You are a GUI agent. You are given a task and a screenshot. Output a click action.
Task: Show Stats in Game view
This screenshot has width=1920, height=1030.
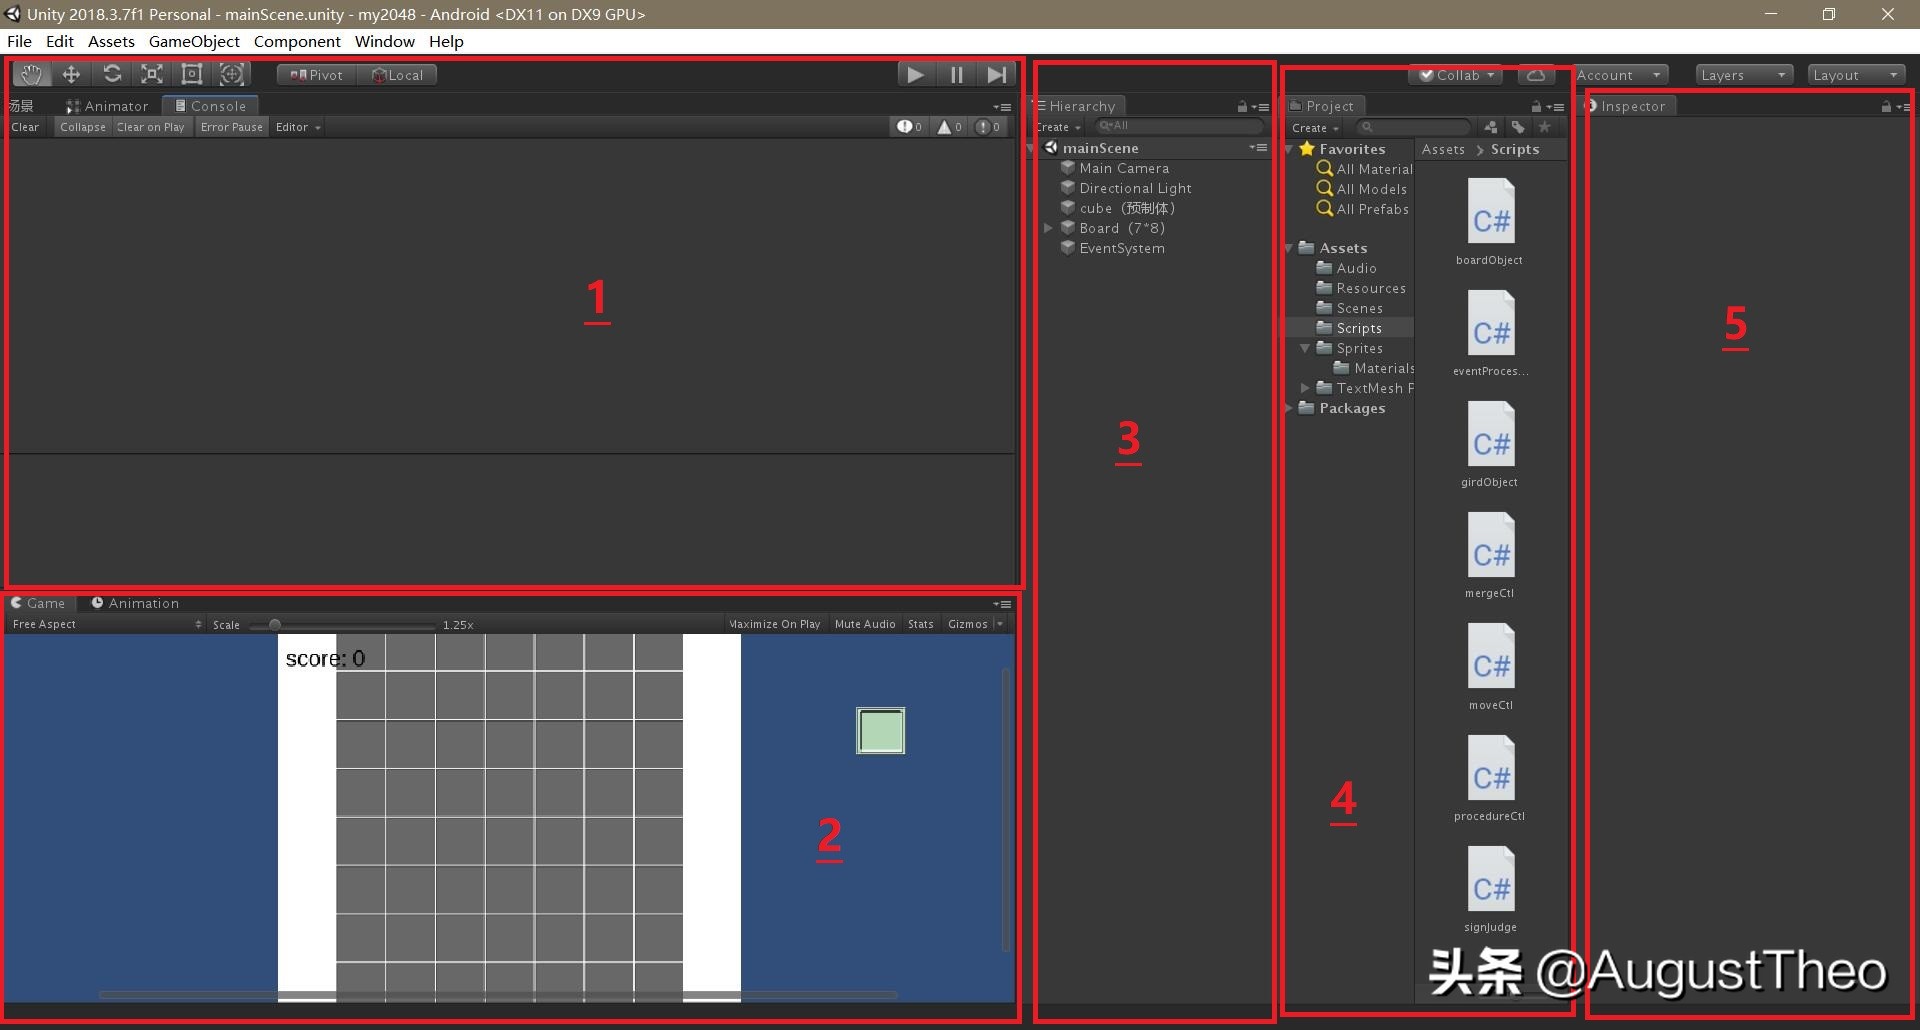(x=921, y=624)
